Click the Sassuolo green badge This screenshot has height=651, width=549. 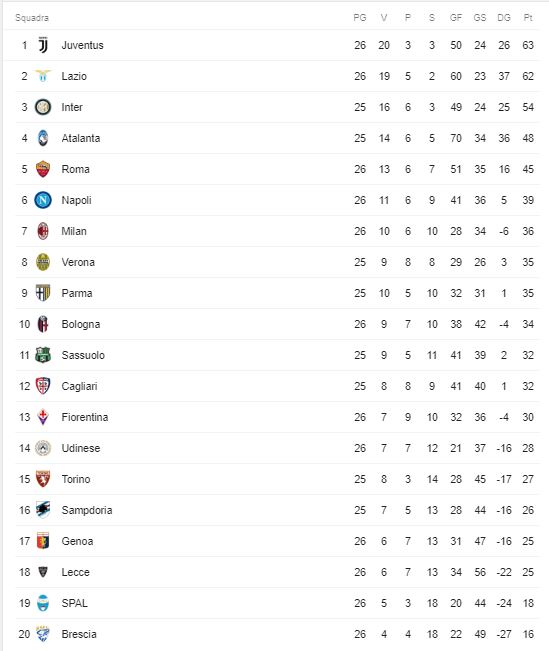coord(43,355)
